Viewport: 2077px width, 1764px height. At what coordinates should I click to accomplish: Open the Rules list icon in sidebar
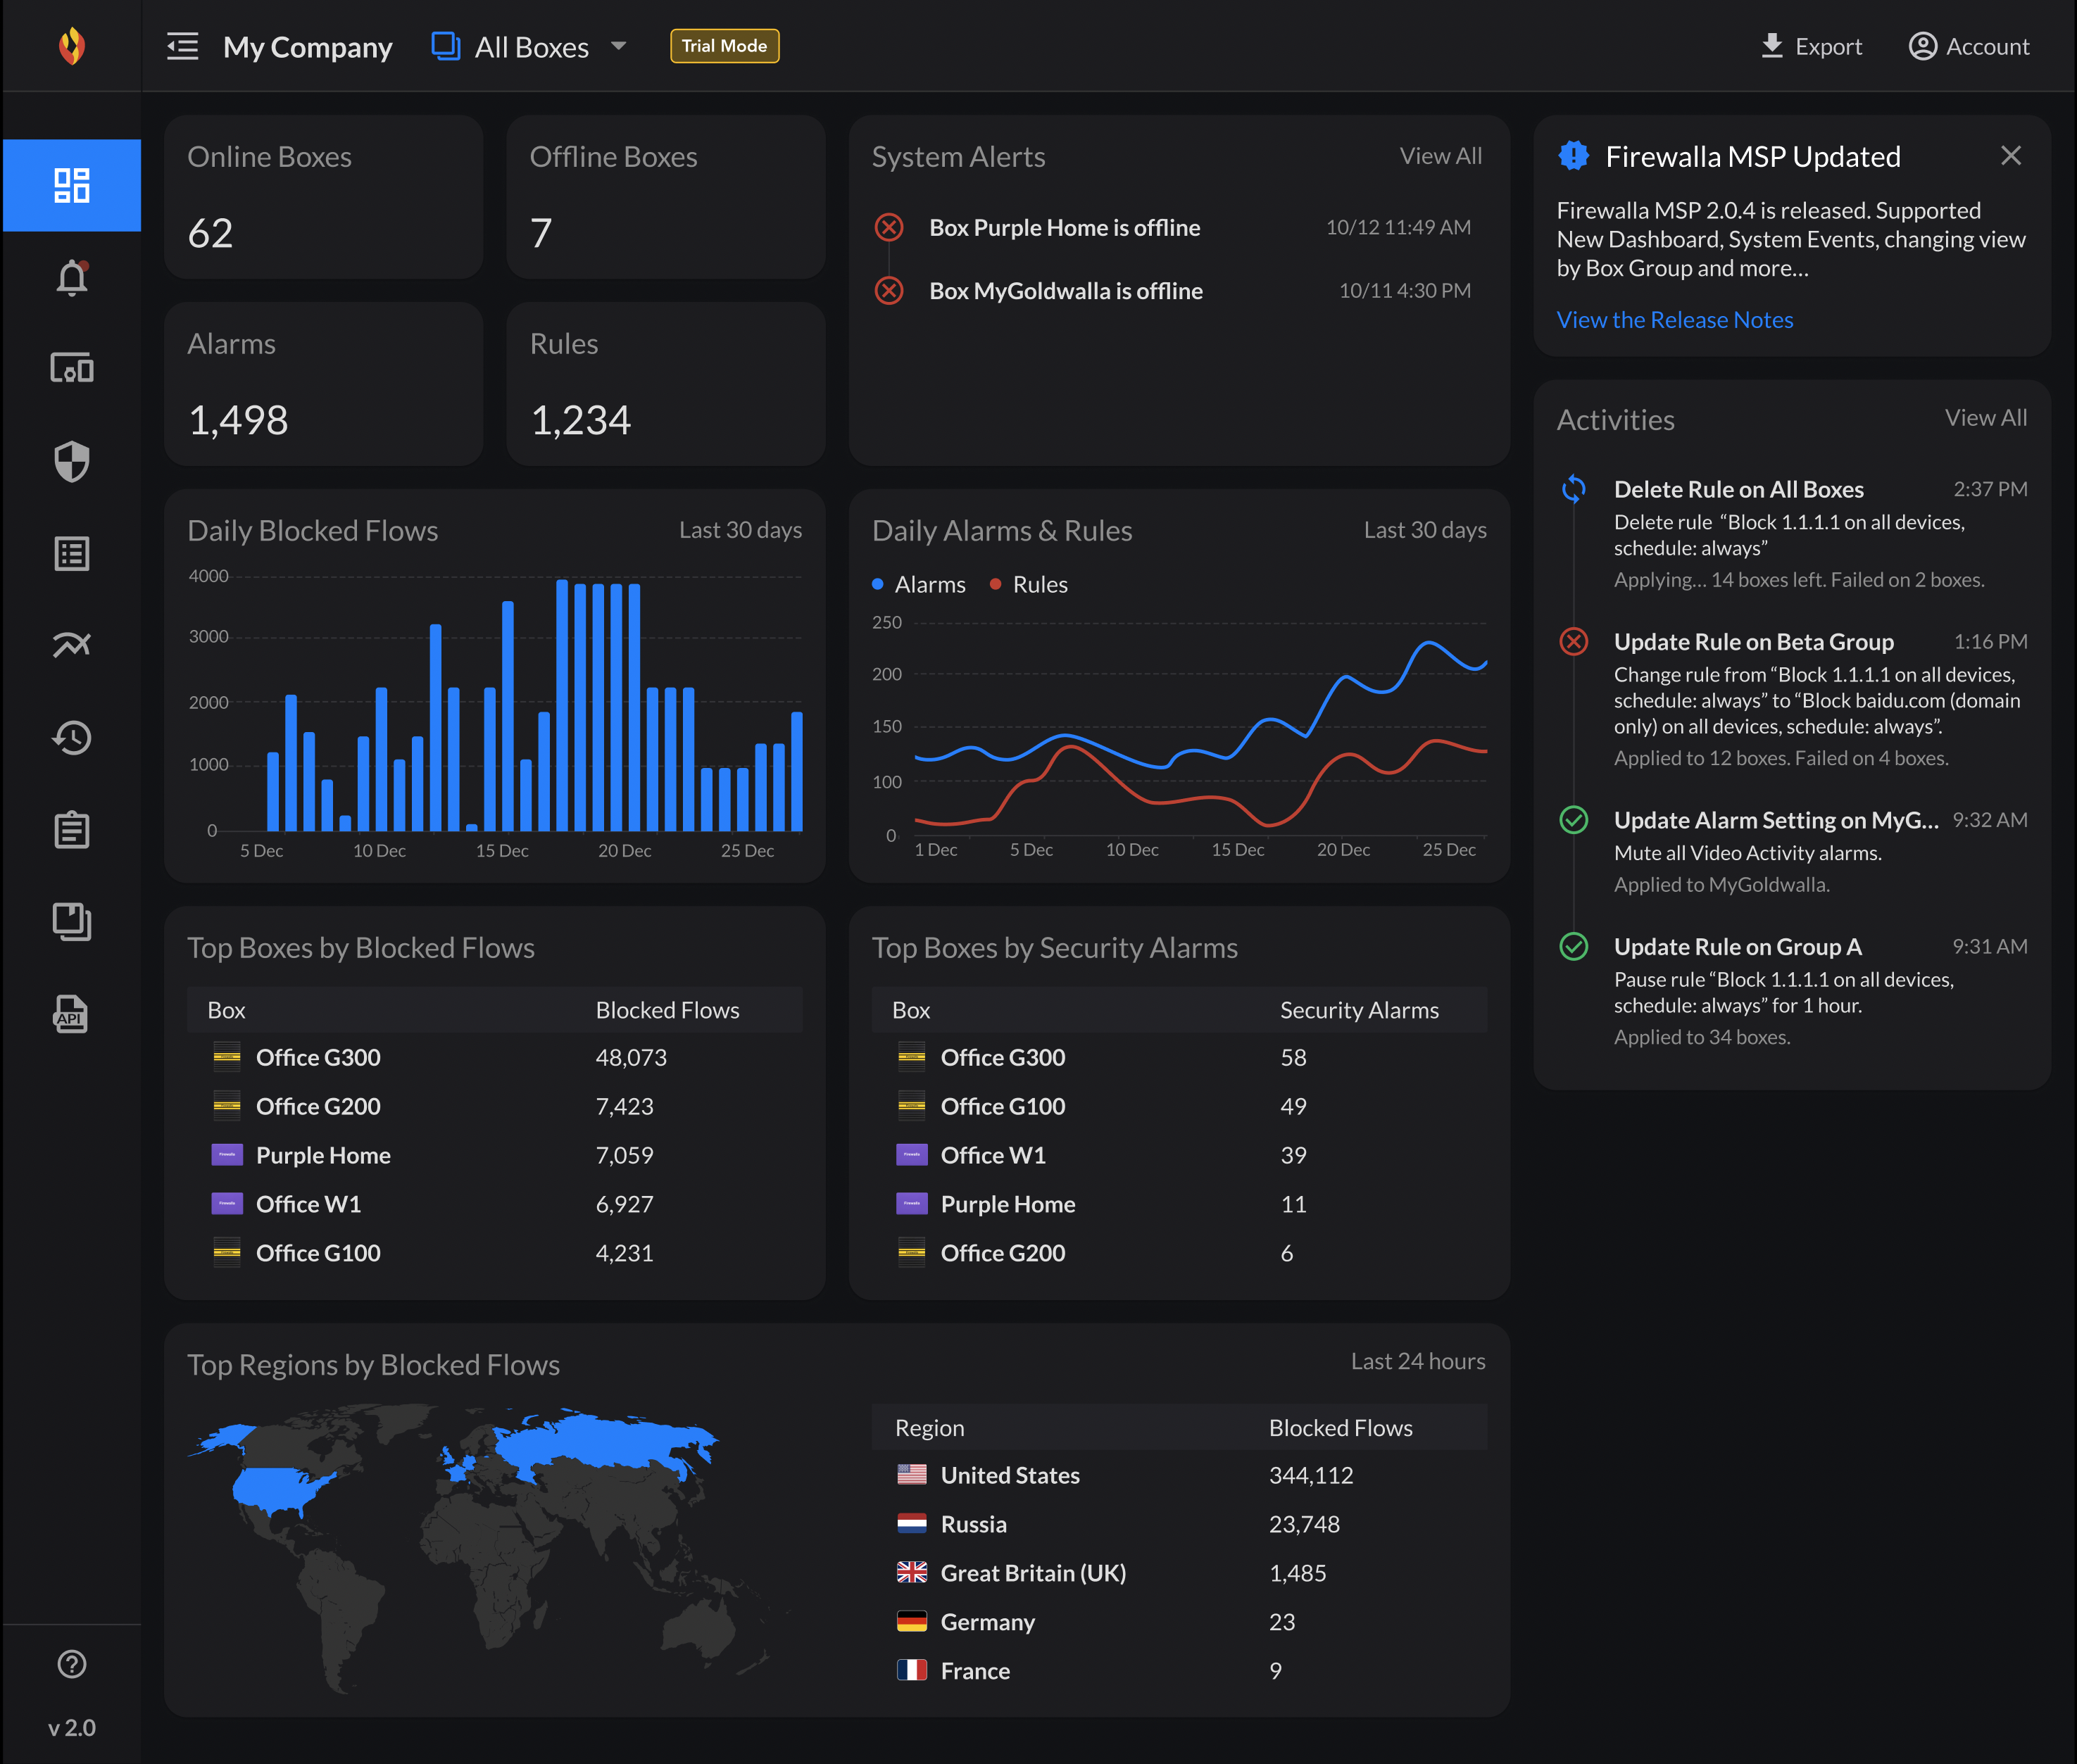[71, 553]
